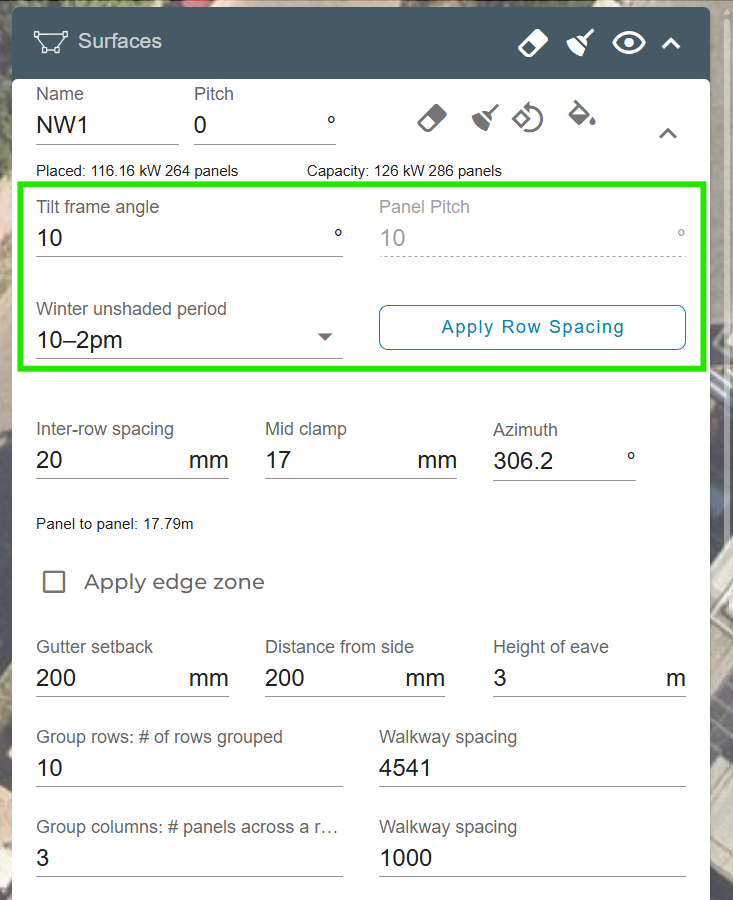Click the Tilt frame angle field
The image size is (733, 900).
tap(180, 238)
